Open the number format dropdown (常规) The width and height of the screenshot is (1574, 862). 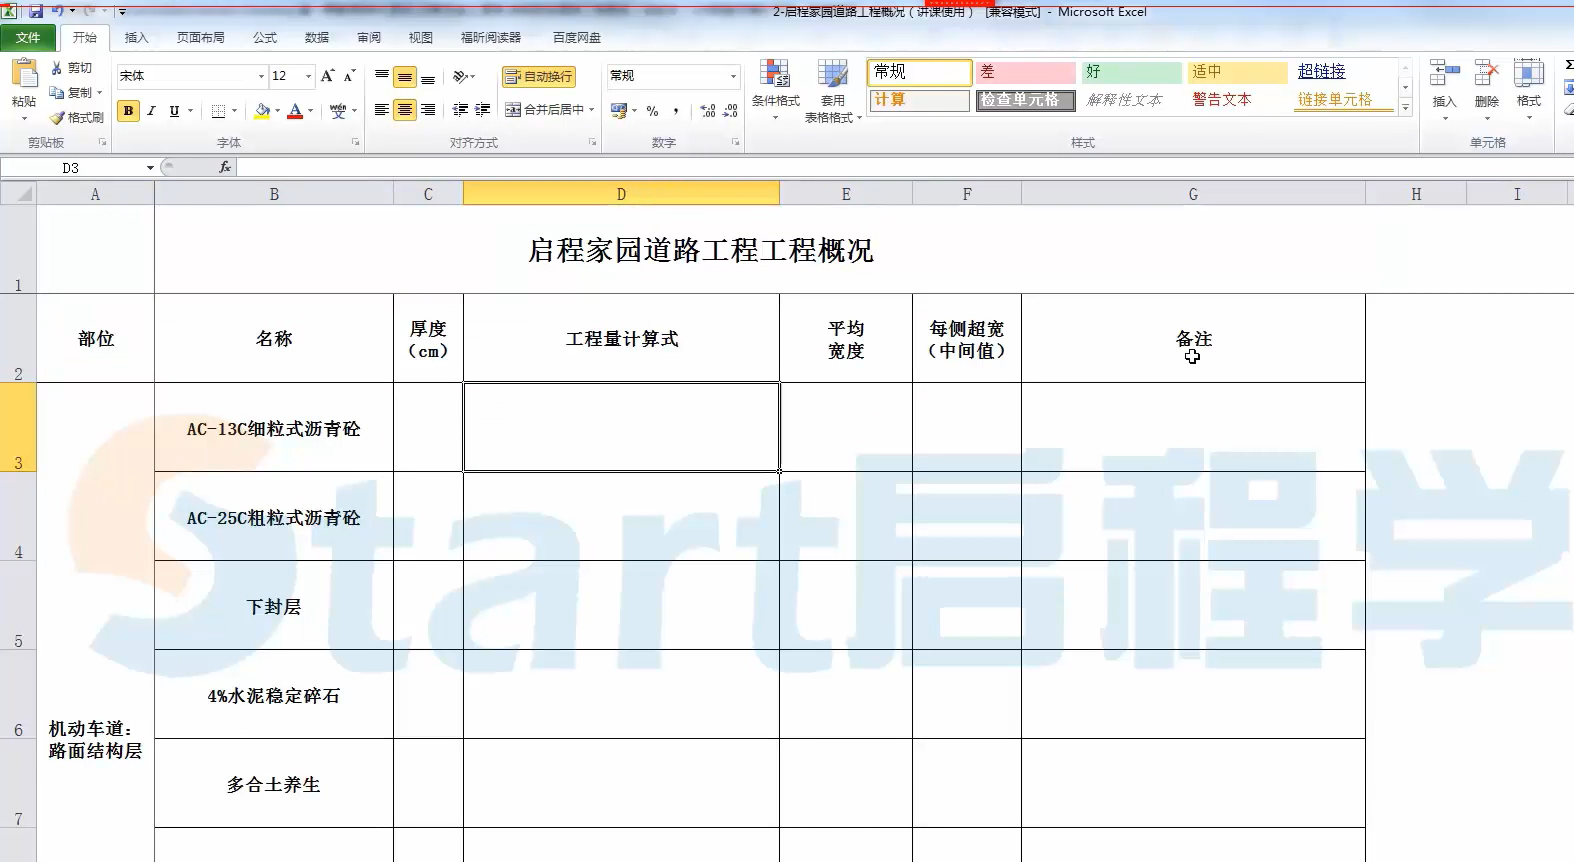point(733,76)
